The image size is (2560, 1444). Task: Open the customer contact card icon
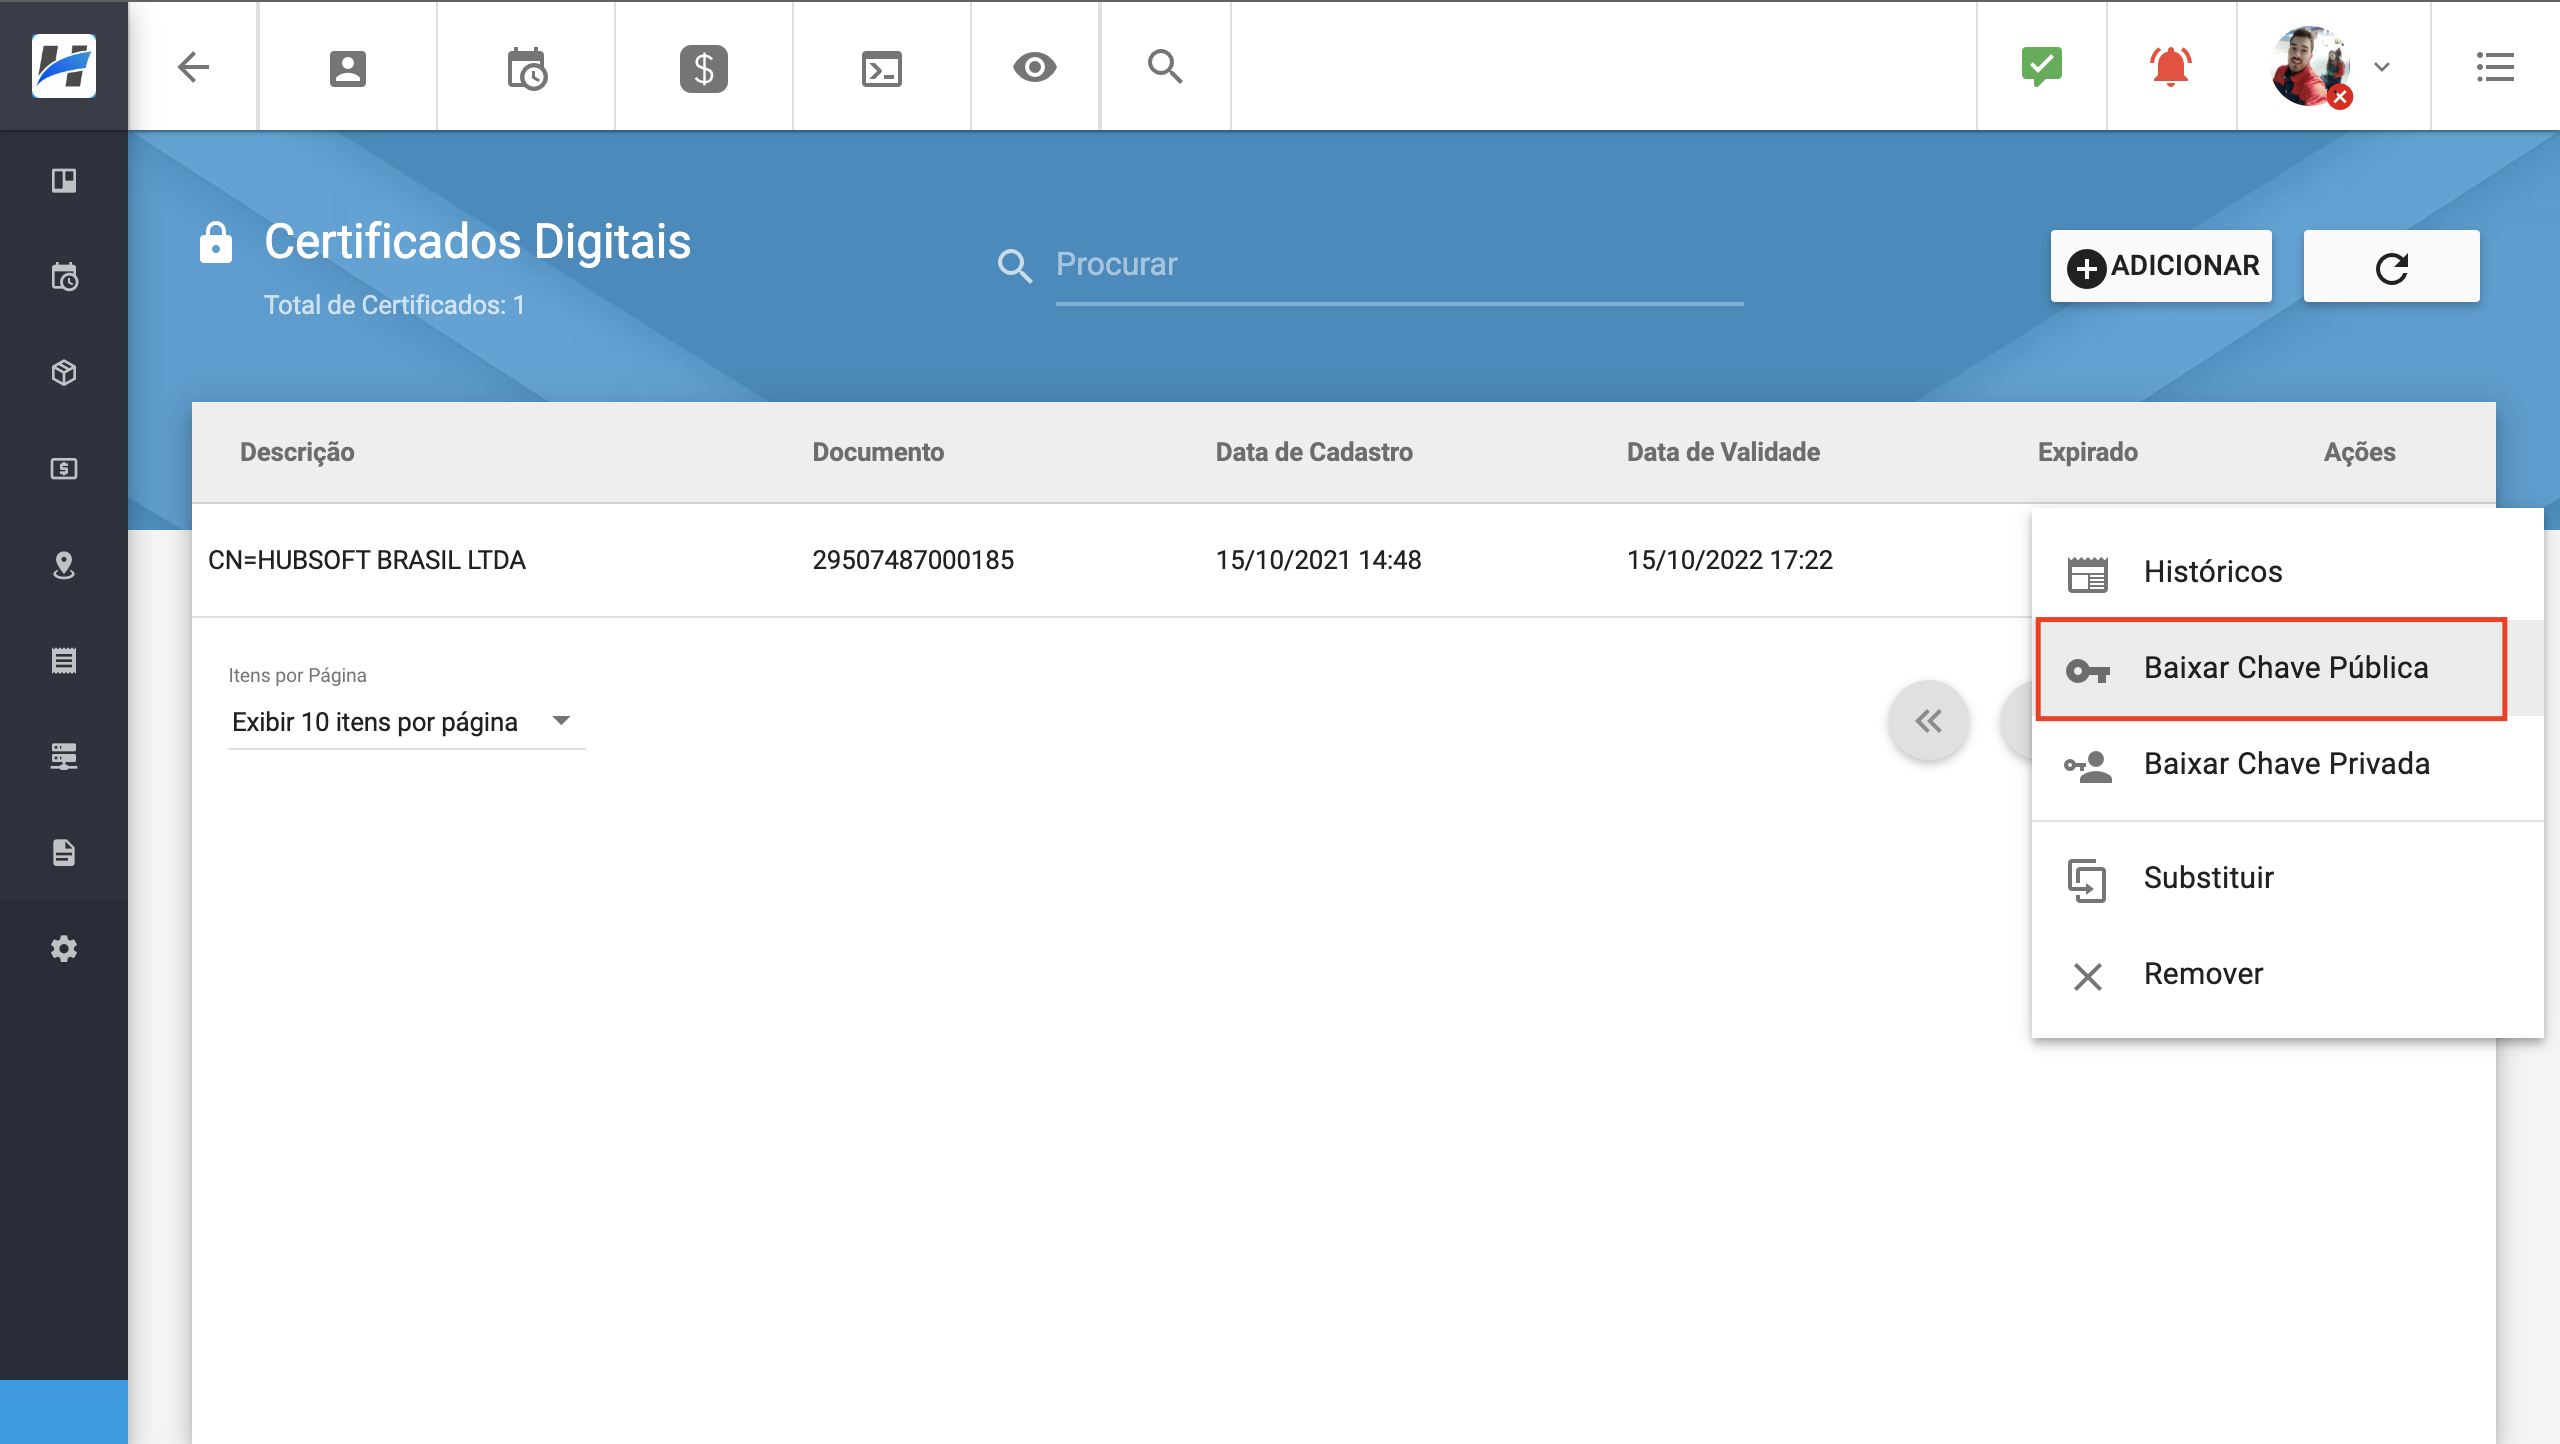coord(347,68)
